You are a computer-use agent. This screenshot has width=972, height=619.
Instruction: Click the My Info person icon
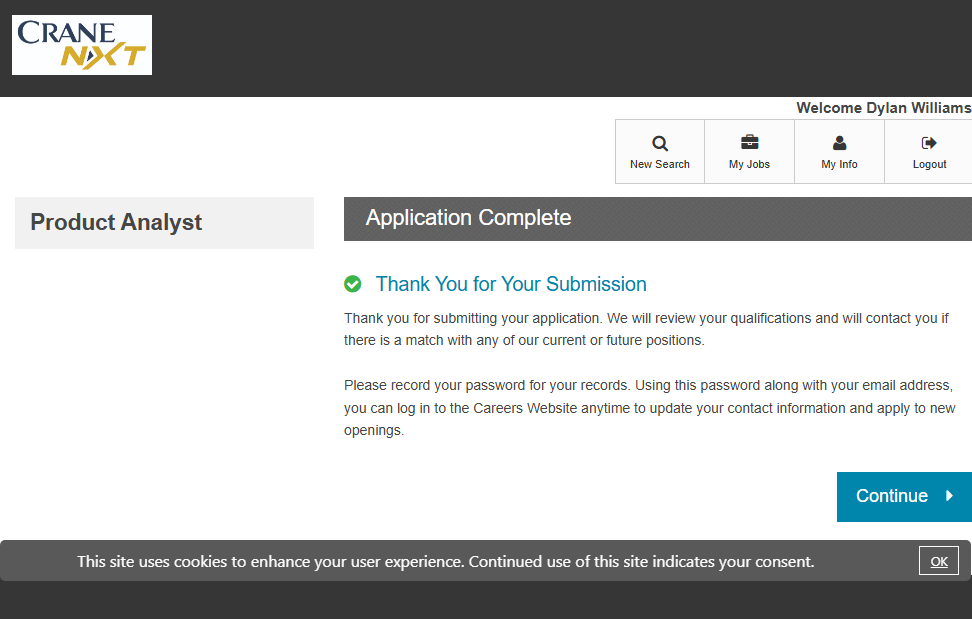pos(839,143)
